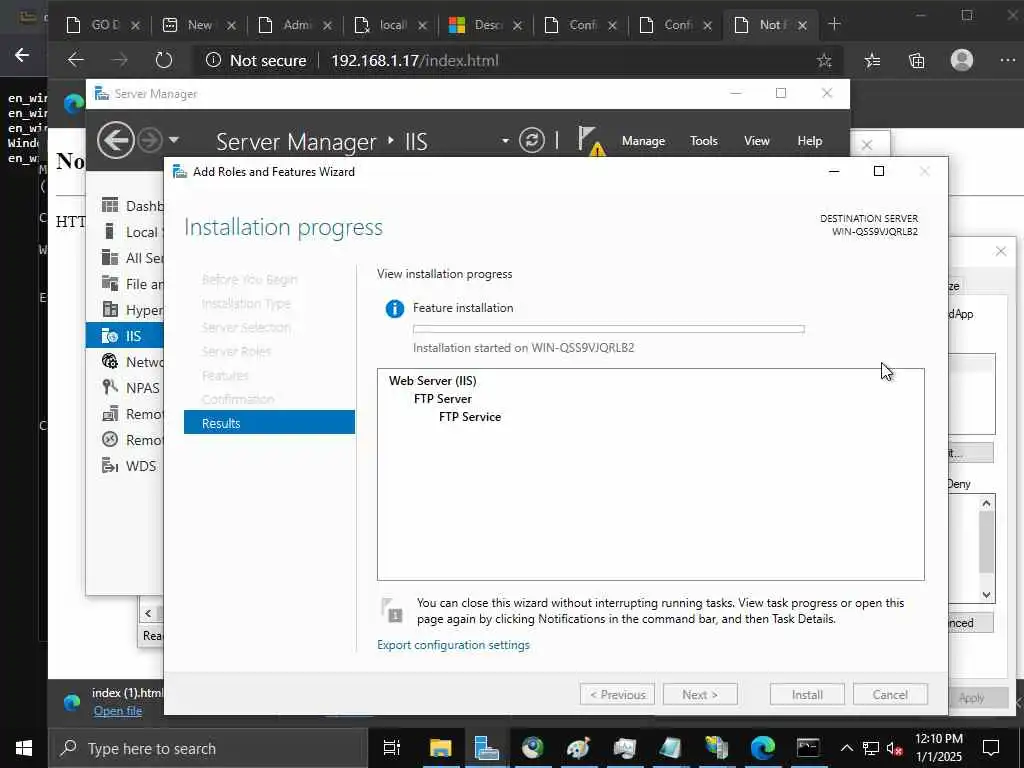Open the Action Center notifications icon
This screenshot has width=1024, height=768.
point(991,748)
